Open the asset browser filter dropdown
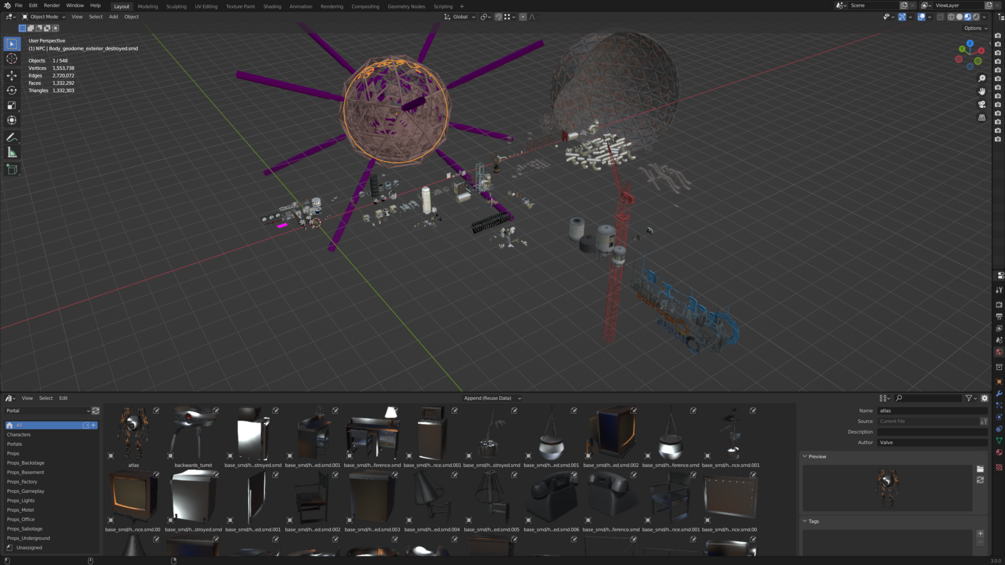1005x565 pixels. tap(971, 398)
